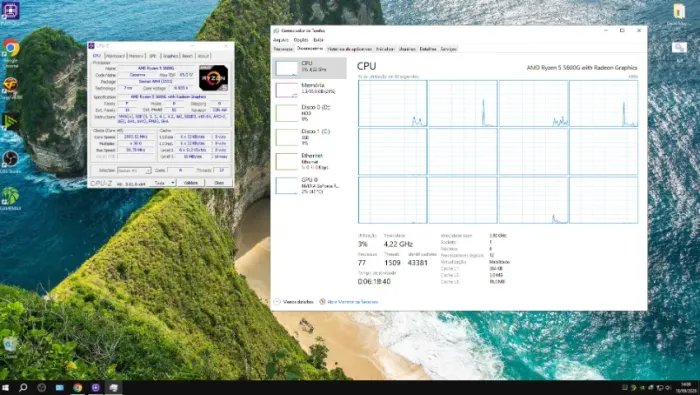Image resolution: width=700 pixels, height=395 pixels.
Task: Select Ethernet in the performance sidebar
Action: coord(309,161)
